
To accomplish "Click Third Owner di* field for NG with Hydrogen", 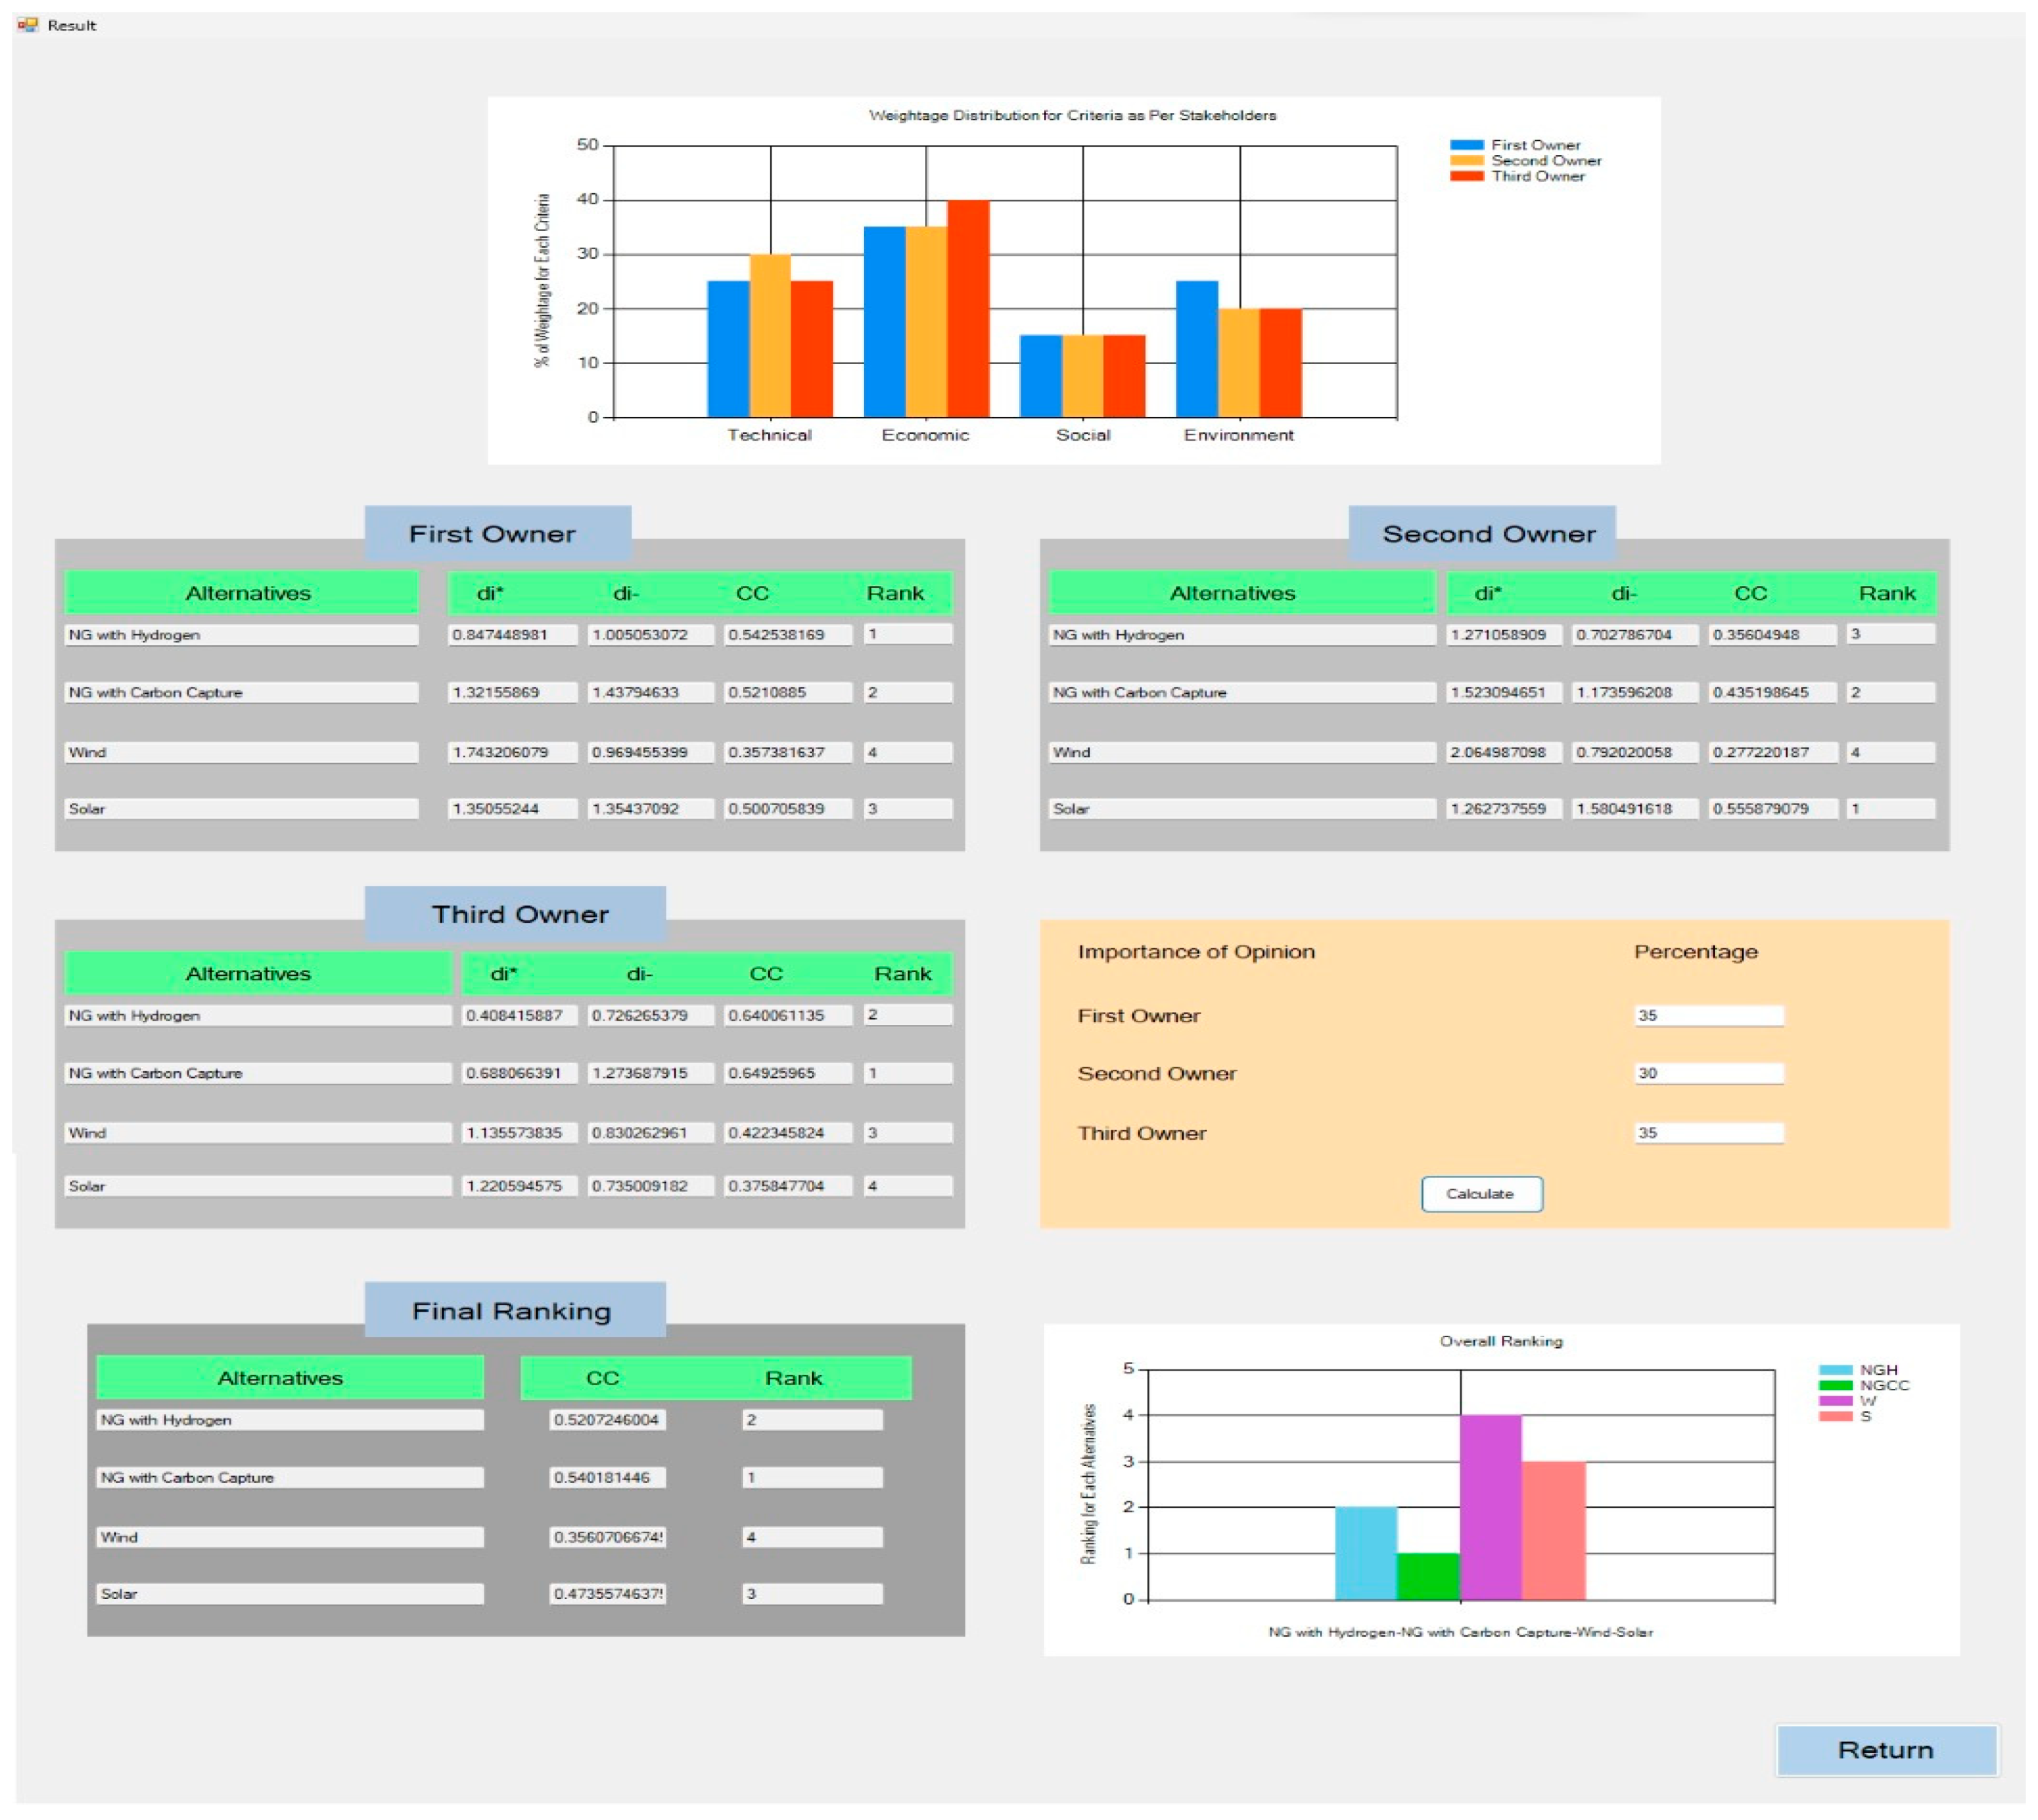I will coord(519,1015).
